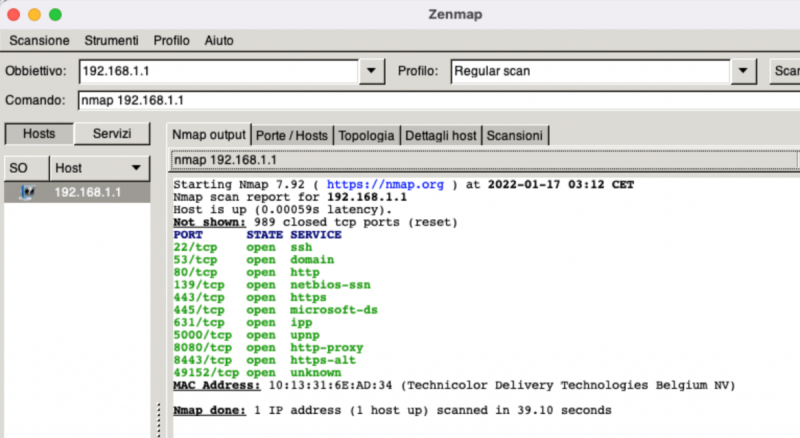Click the Scan button
This screenshot has width=800, height=438.
click(x=785, y=71)
